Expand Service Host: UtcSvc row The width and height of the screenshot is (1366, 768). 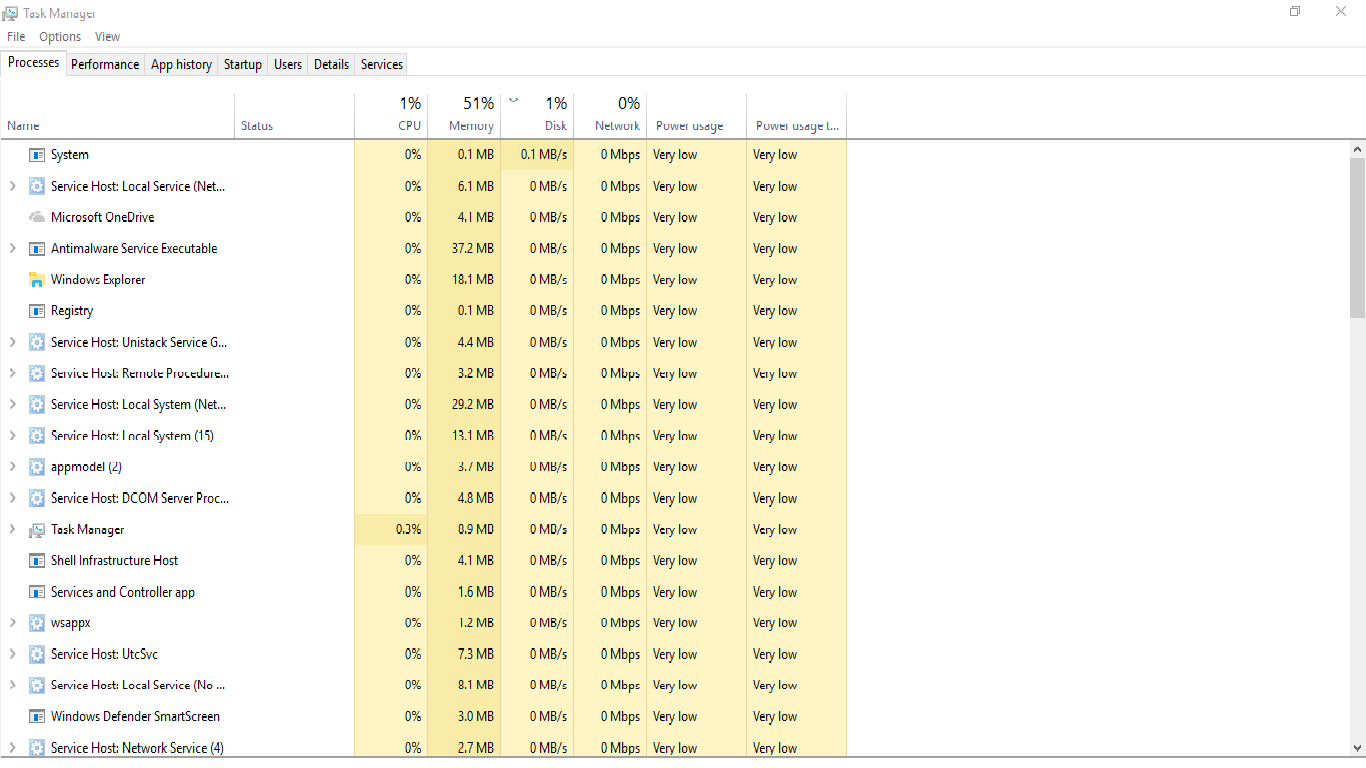(12, 654)
